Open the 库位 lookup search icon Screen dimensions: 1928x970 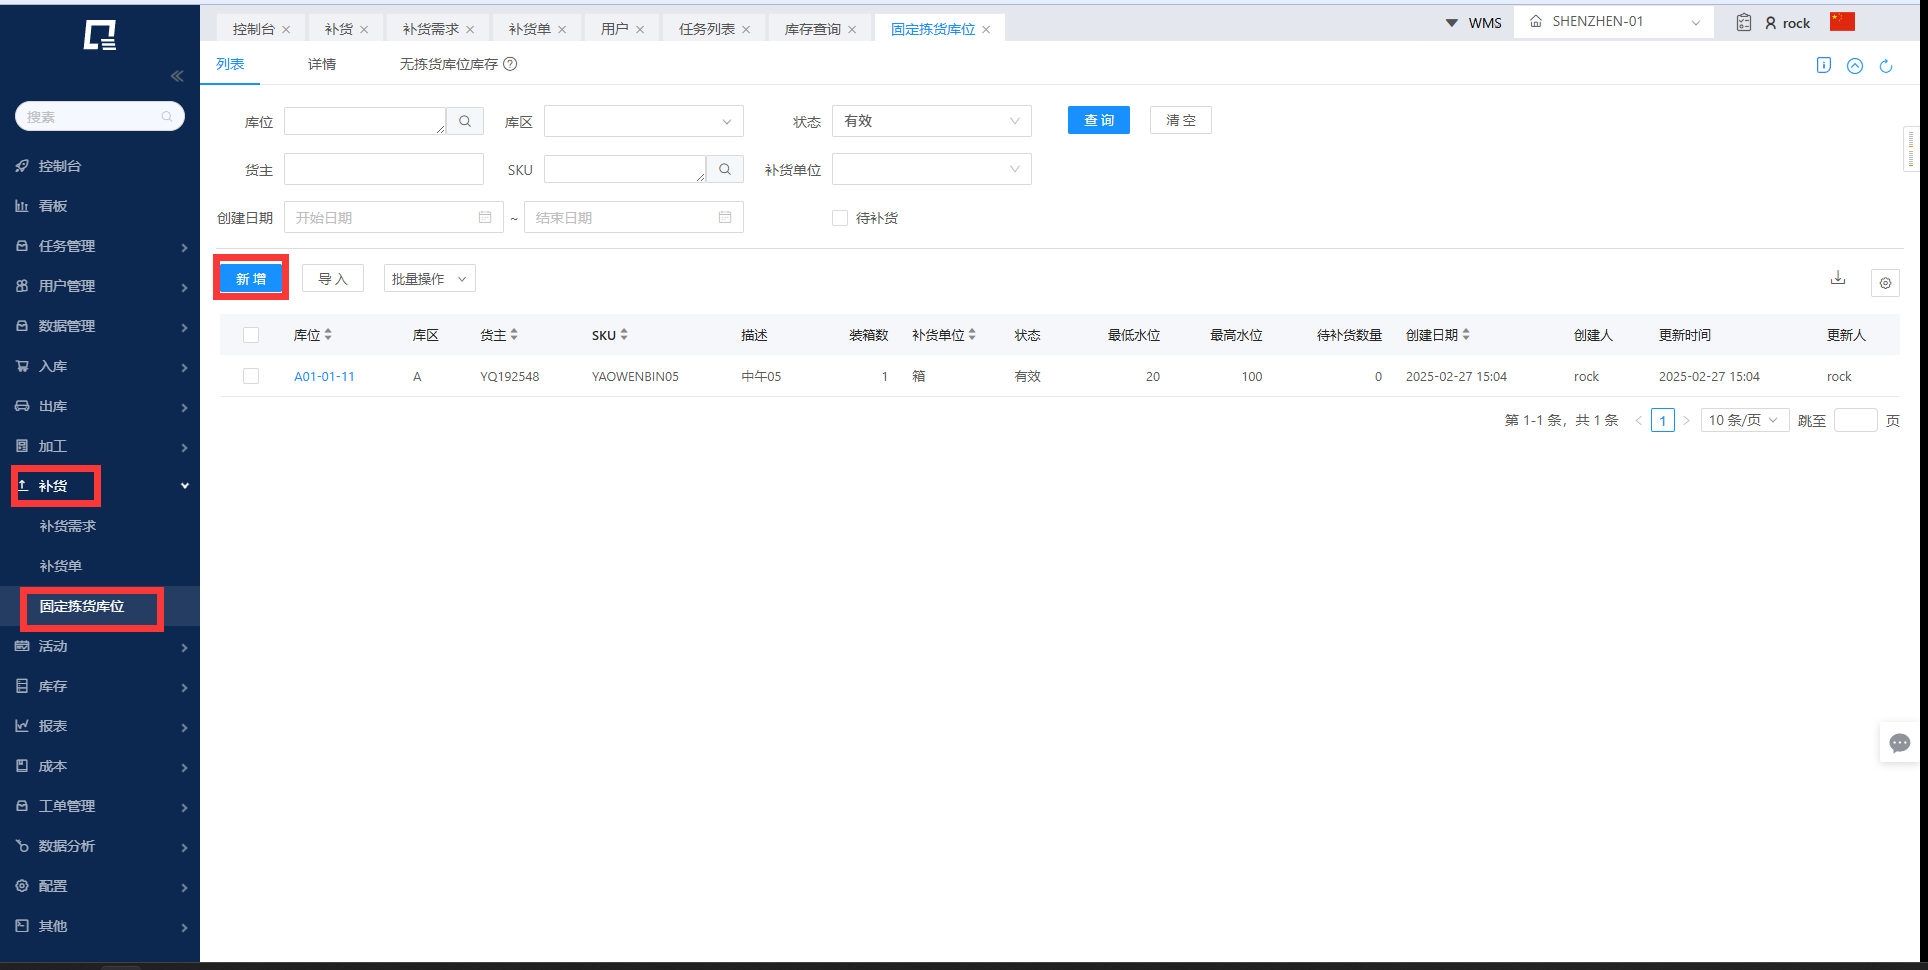[x=465, y=121]
